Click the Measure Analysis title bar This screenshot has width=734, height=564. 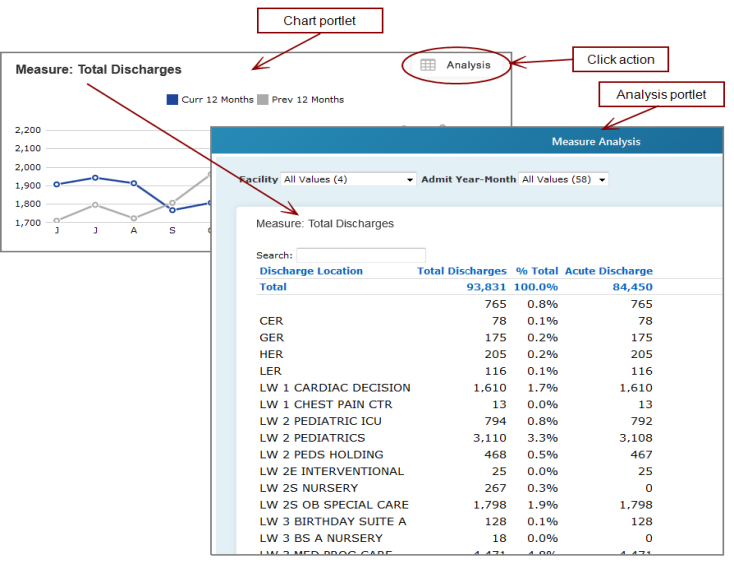[x=467, y=141]
